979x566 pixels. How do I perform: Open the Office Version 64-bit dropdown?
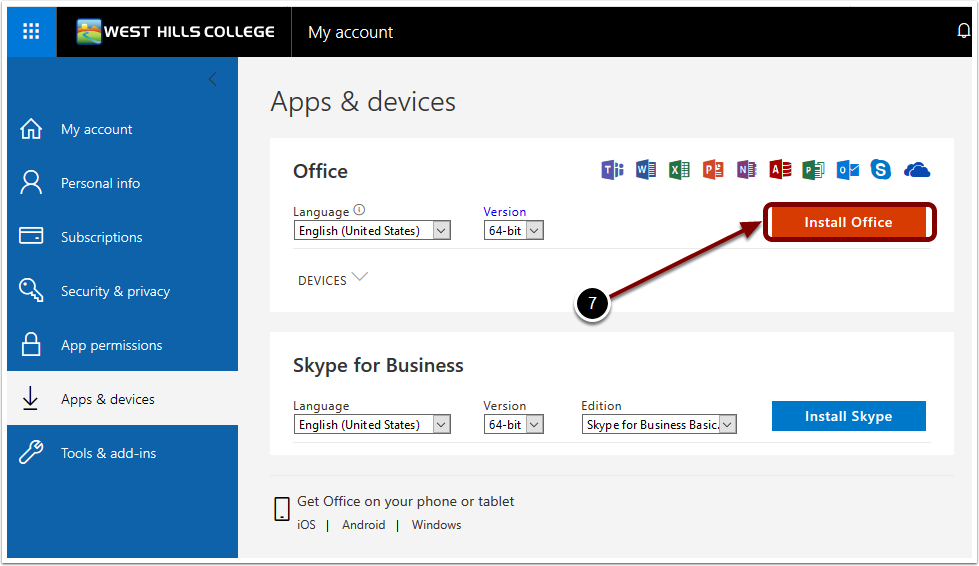[513, 230]
